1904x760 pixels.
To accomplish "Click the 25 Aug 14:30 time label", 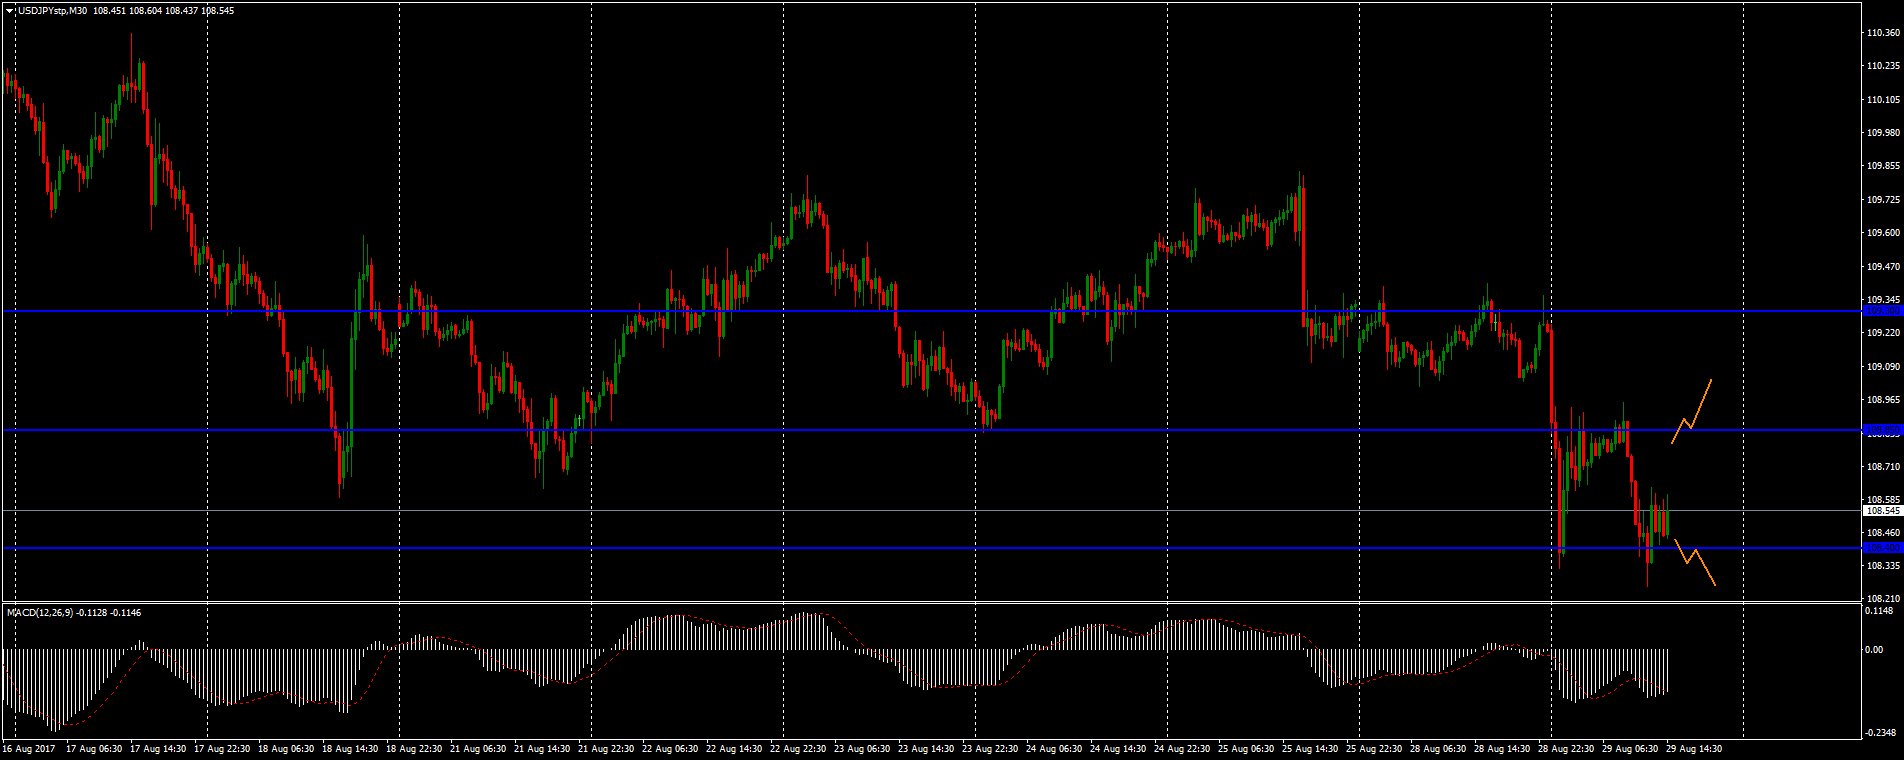I will (1309, 748).
